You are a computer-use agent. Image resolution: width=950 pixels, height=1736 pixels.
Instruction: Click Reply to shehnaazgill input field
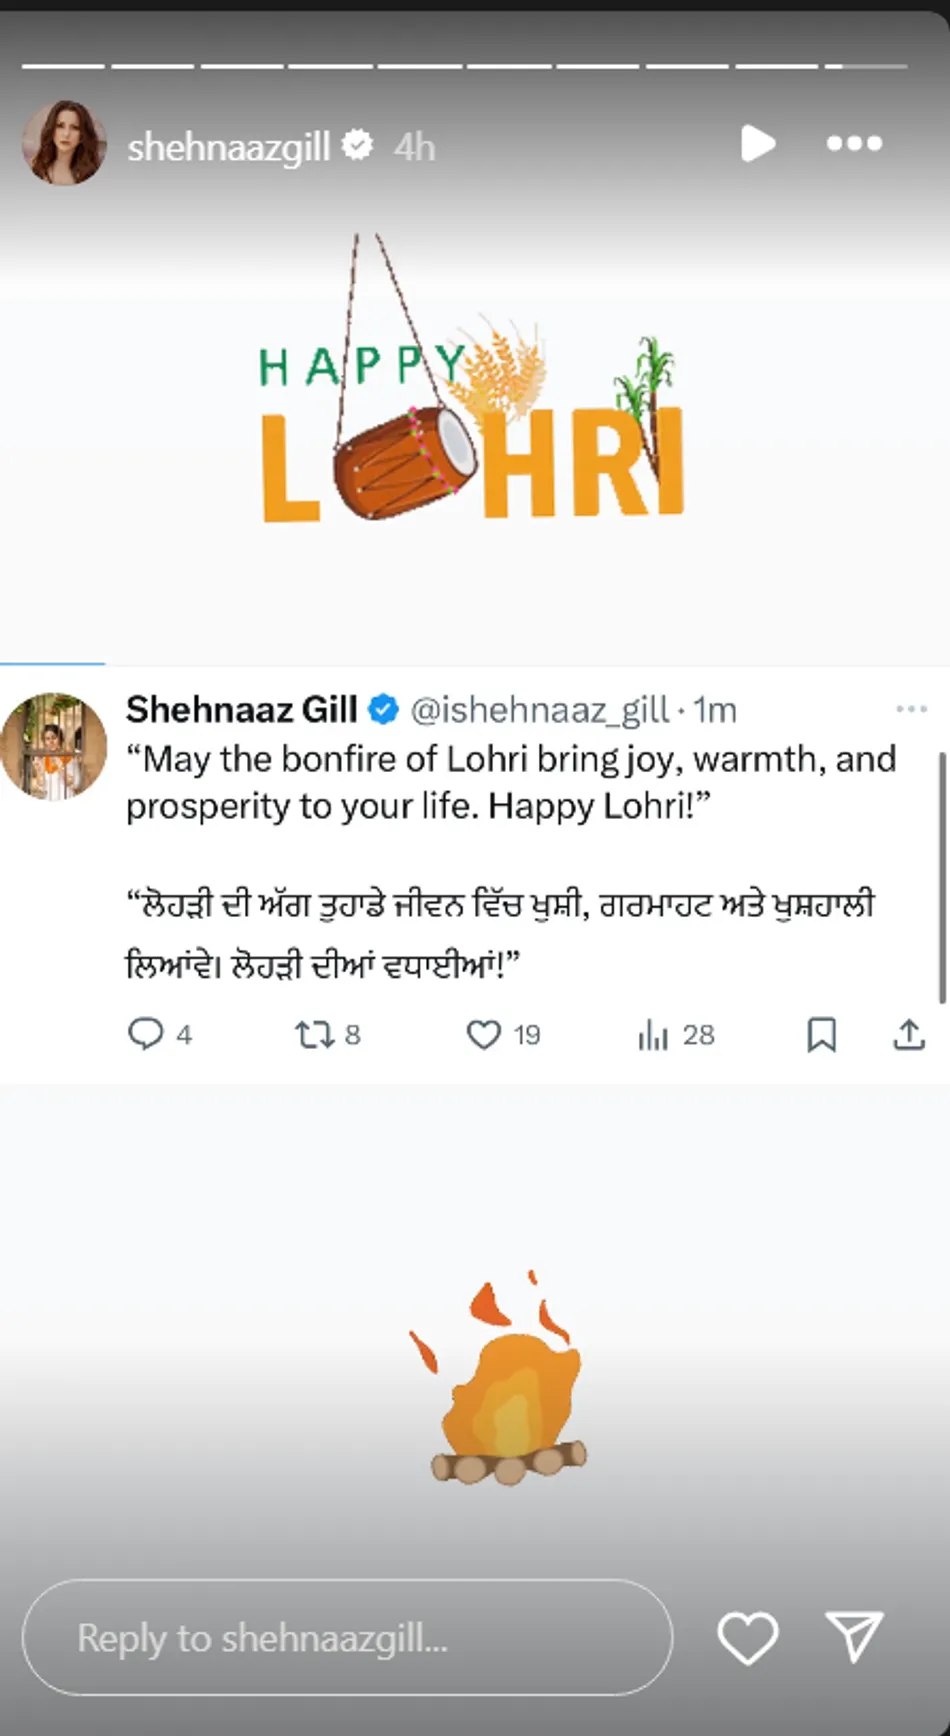(x=347, y=1637)
